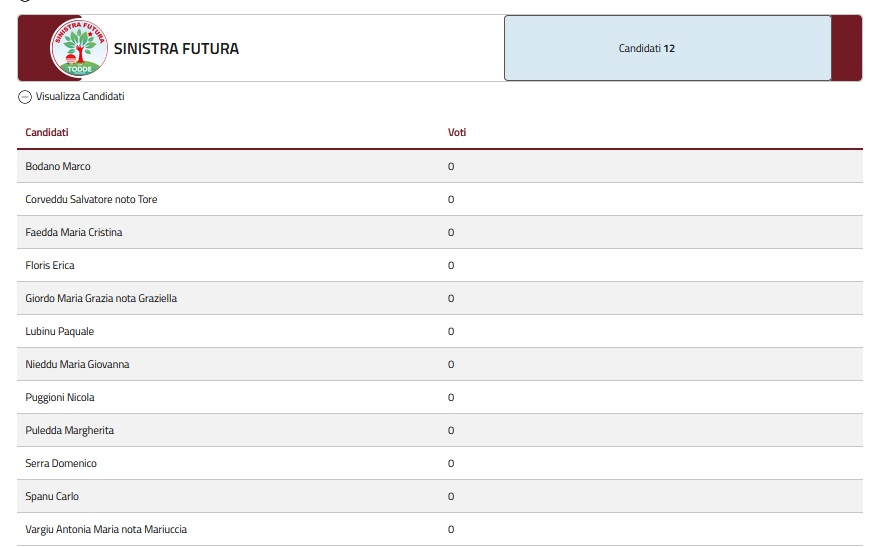Viewport: 878px width, 547px height.
Task: Click the circled minus icon beside Visualizza Candidati
Action: (x=25, y=97)
